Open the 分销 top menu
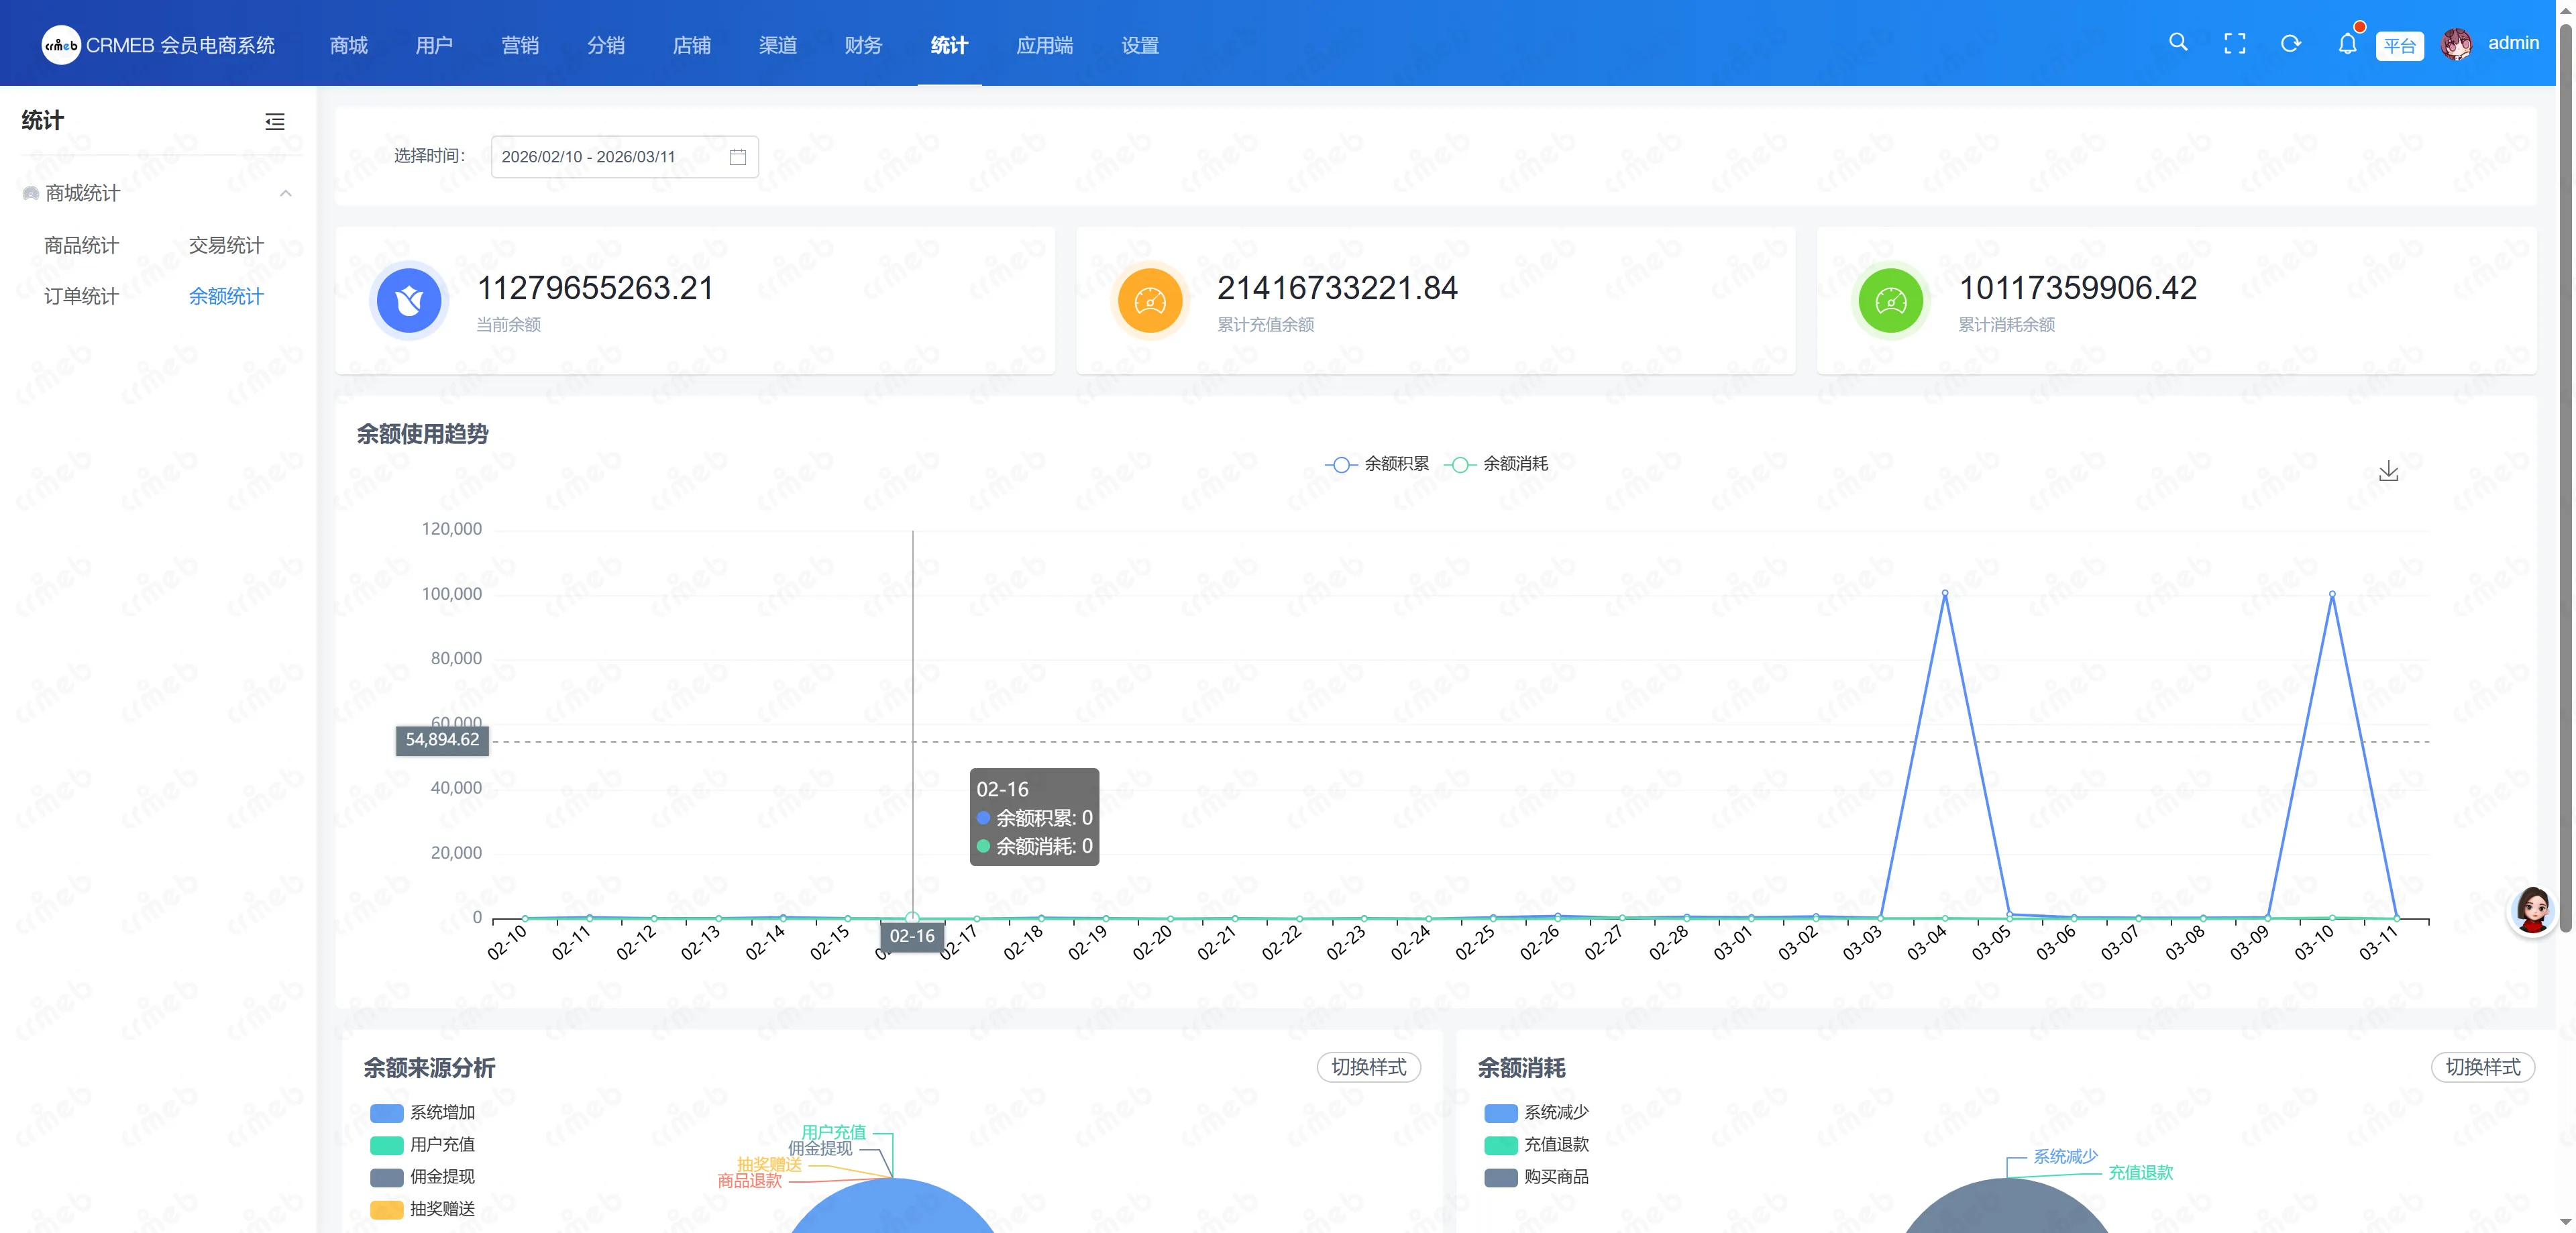This screenshot has width=2576, height=1233. (x=606, y=45)
